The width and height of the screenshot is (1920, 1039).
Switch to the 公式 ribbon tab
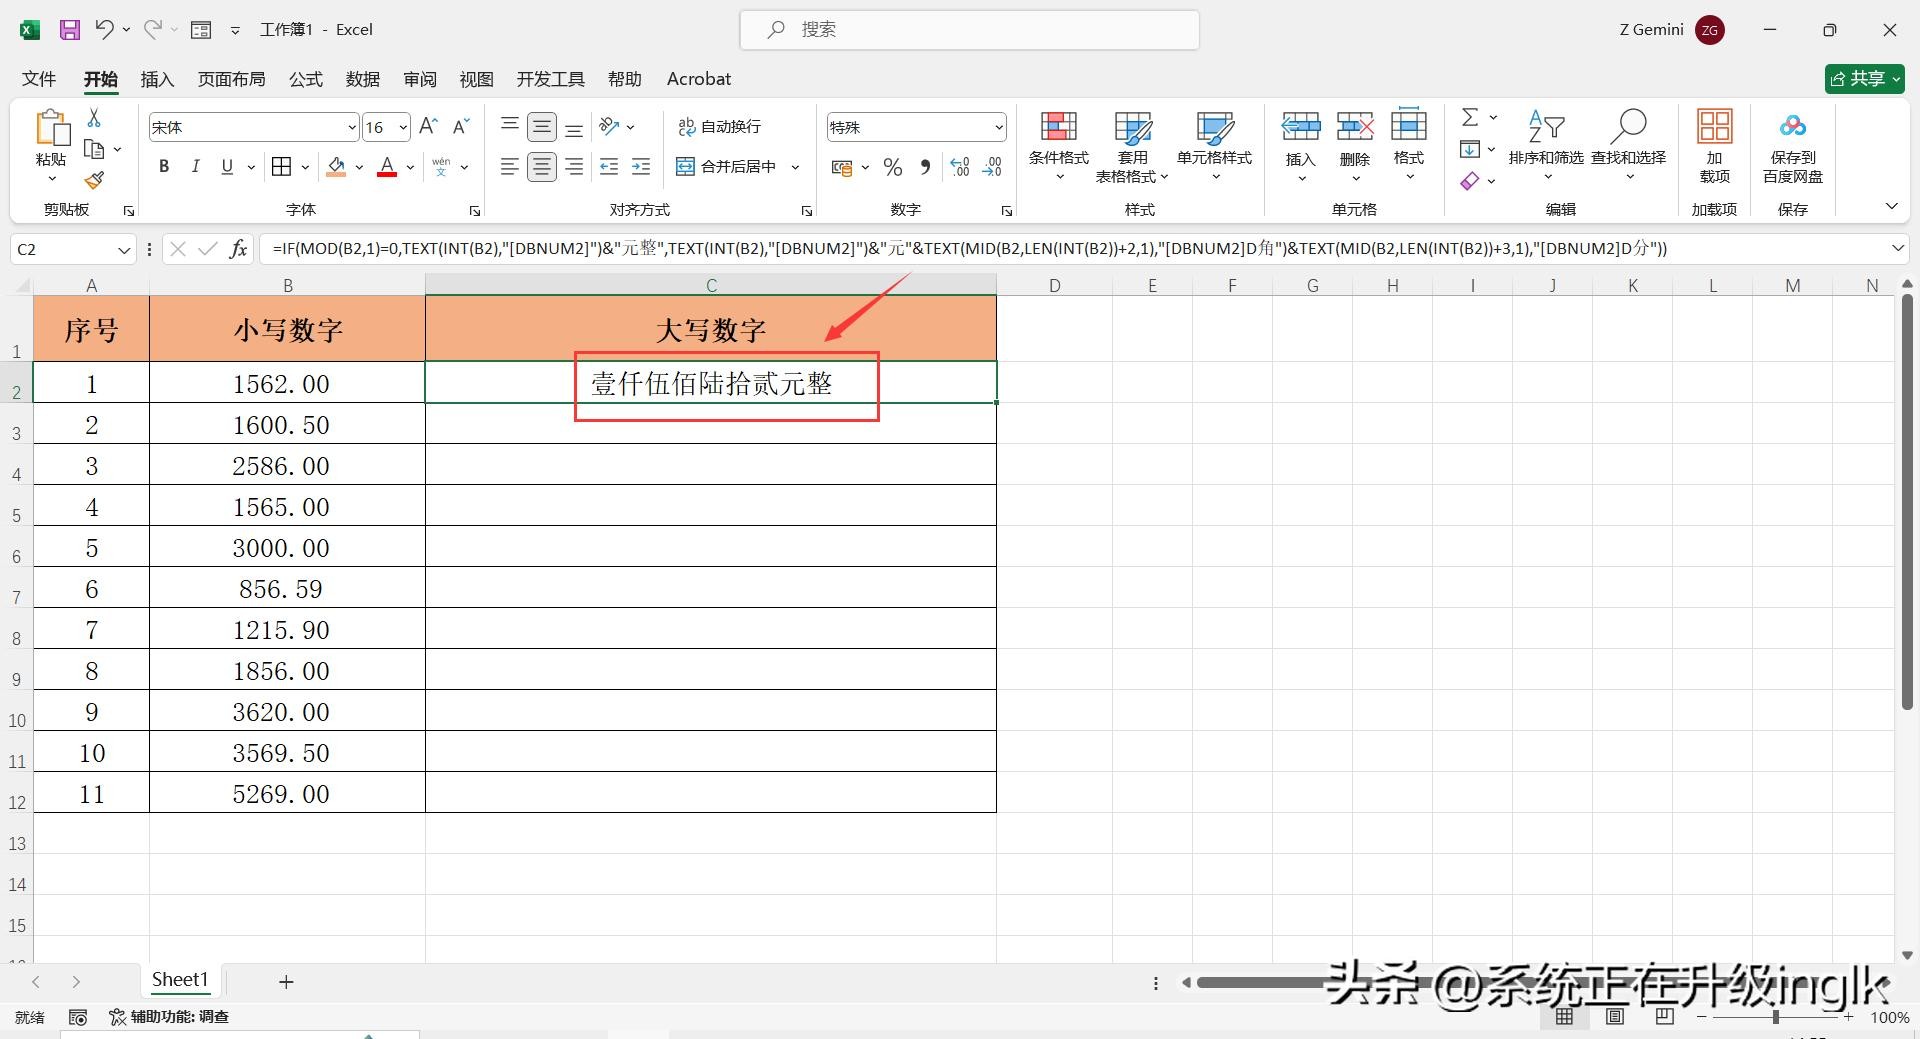click(x=306, y=79)
